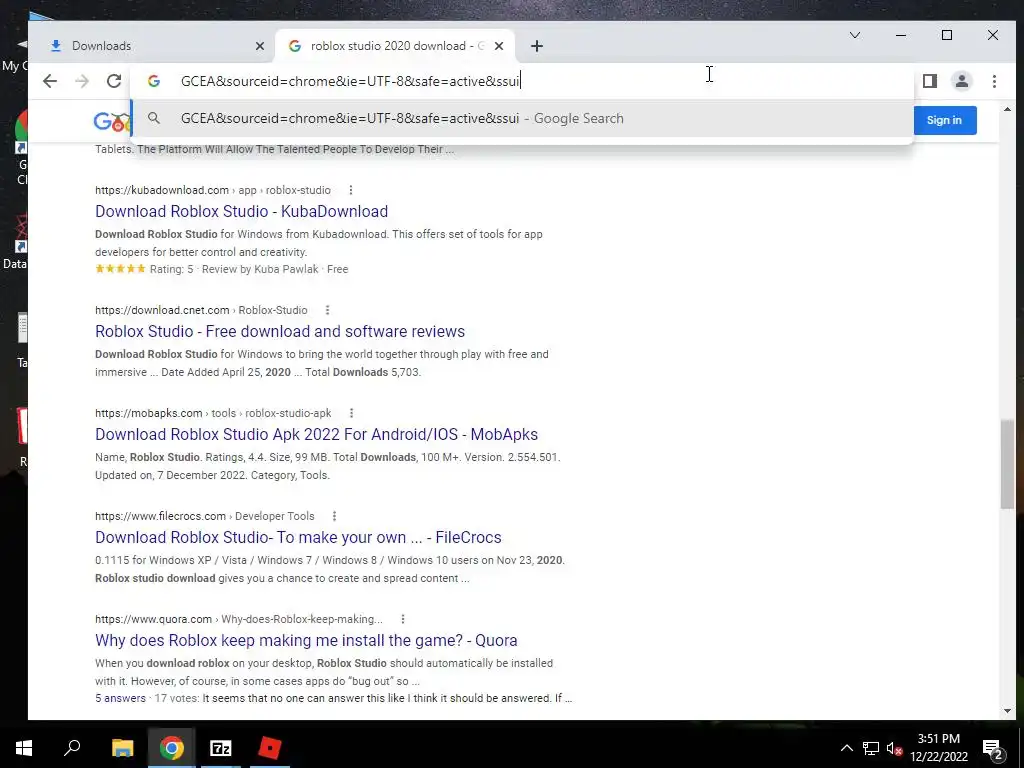This screenshot has height=768, width=1024.
Task: Click the five-star rating on KubaDownload result
Action: coord(120,269)
